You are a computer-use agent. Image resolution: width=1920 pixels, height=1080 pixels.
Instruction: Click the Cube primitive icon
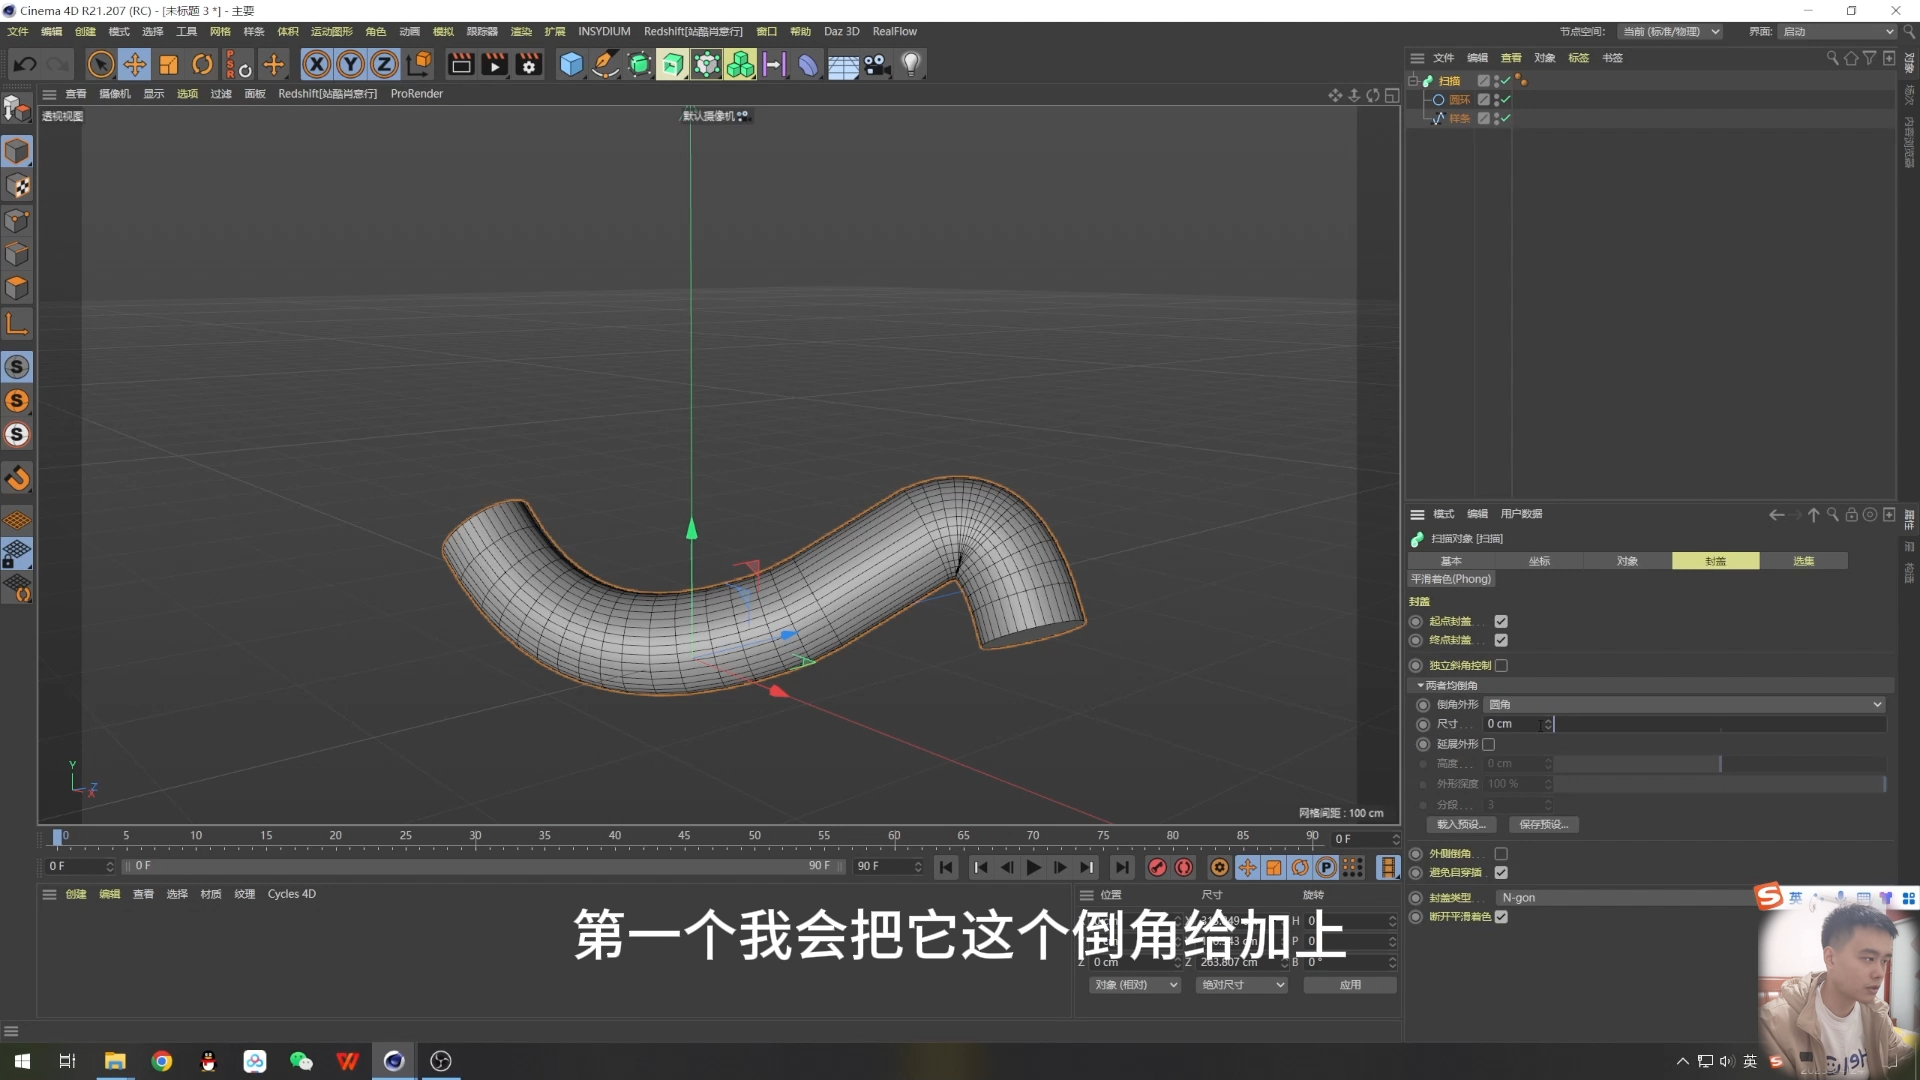[571, 65]
